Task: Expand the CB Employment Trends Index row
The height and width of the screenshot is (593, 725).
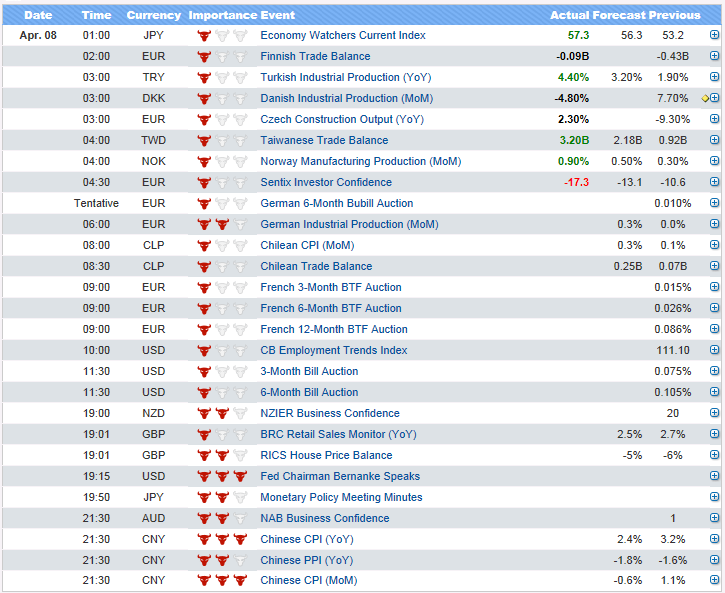Action: [714, 350]
